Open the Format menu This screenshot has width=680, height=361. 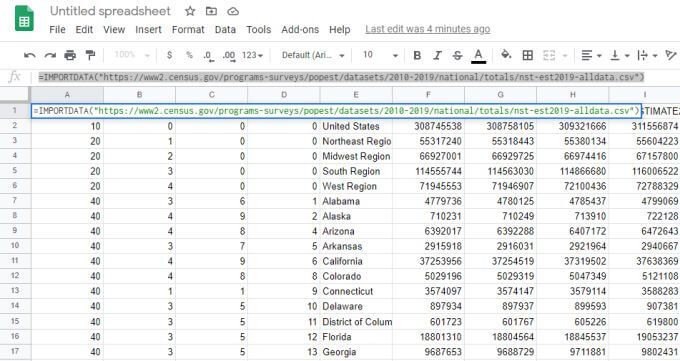pyautogui.click(x=188, y=30)
